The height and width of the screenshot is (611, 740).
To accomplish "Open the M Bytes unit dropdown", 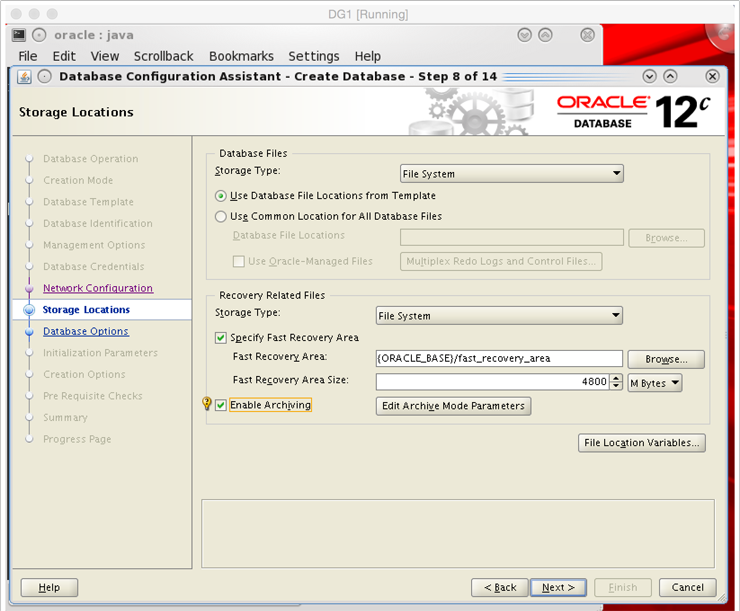I will [x=655, y=383].
